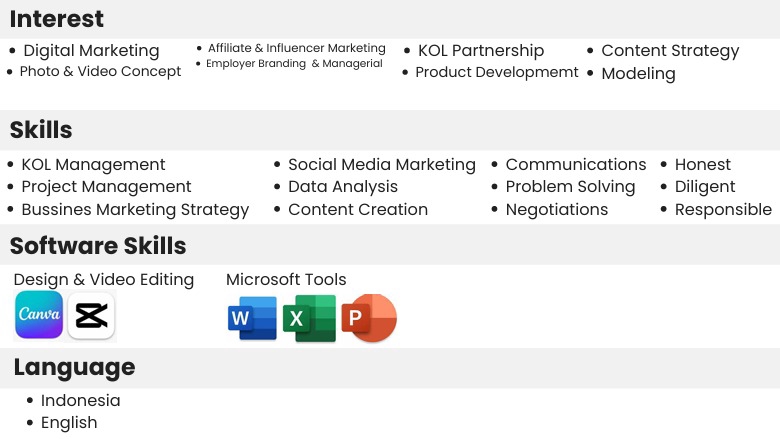Click the Skills section heading
The height and width of the screenshot is (439, 780).
(41, 130)
